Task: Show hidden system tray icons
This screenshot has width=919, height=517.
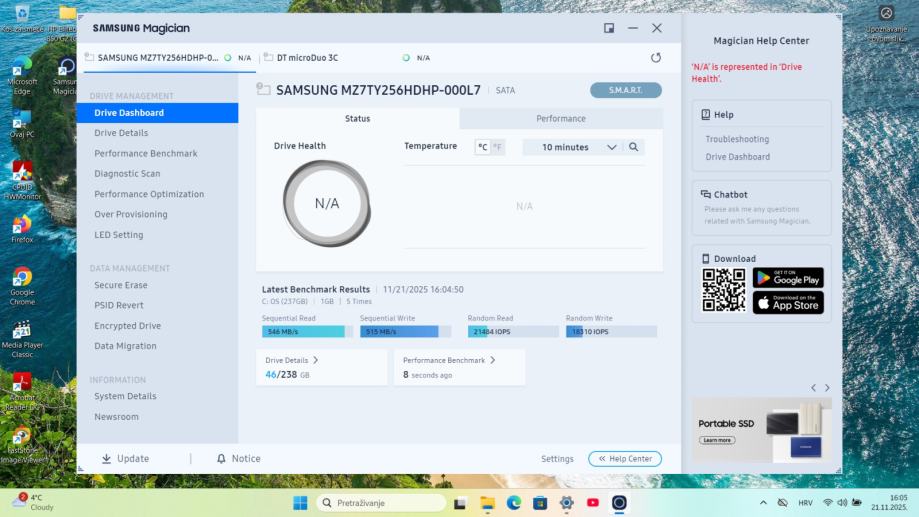Action: click(x=763, y=503)
